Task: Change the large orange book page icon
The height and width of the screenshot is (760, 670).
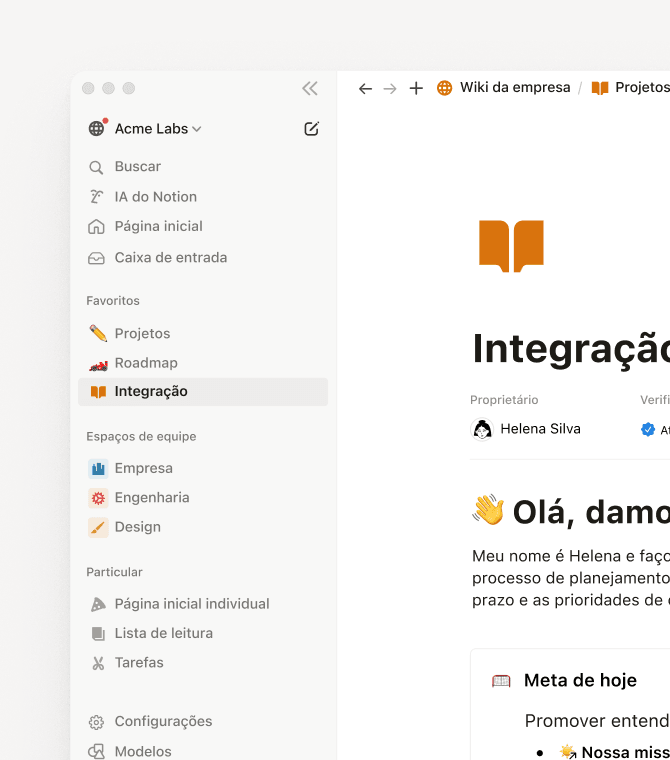Action: (x=511, y=246)
